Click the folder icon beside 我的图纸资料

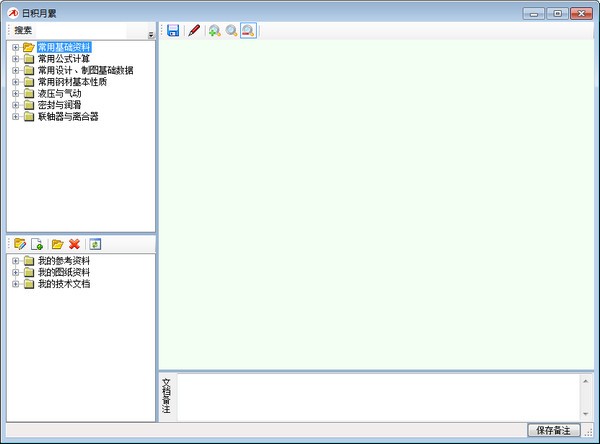29,272
